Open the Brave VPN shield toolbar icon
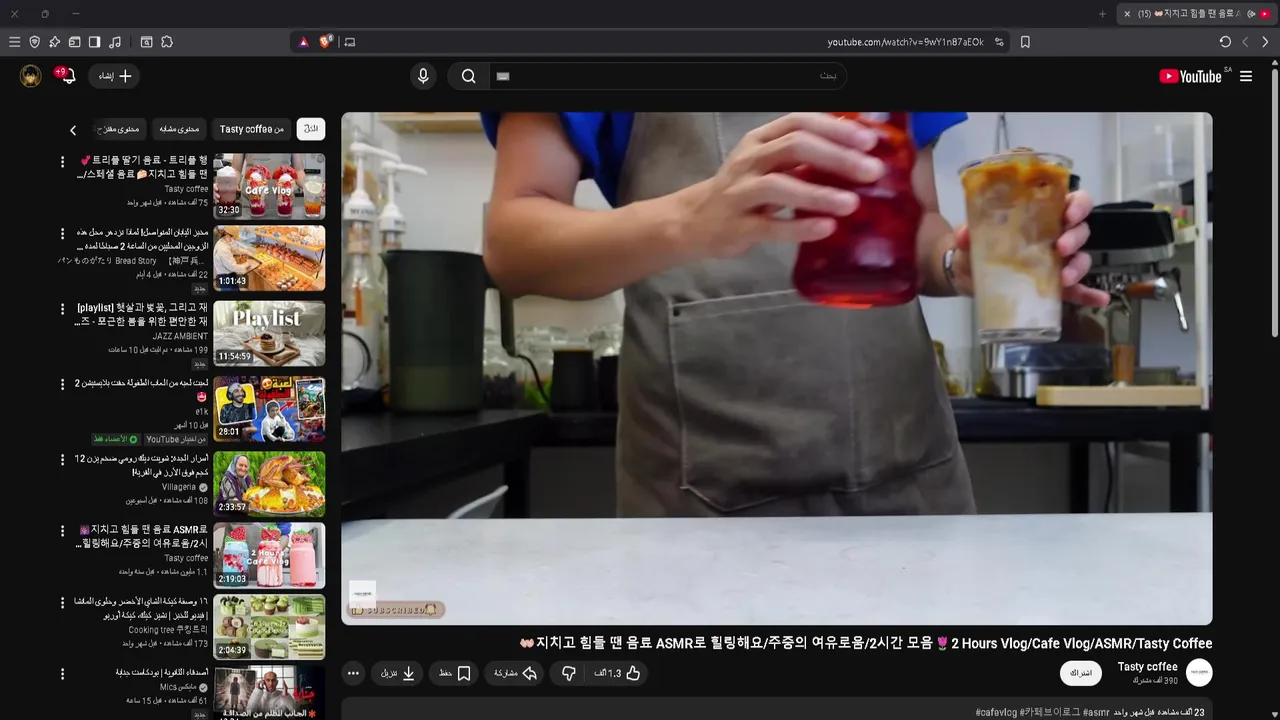The width and height of the screenshot is (1280, 720). [x=34, y=42]
